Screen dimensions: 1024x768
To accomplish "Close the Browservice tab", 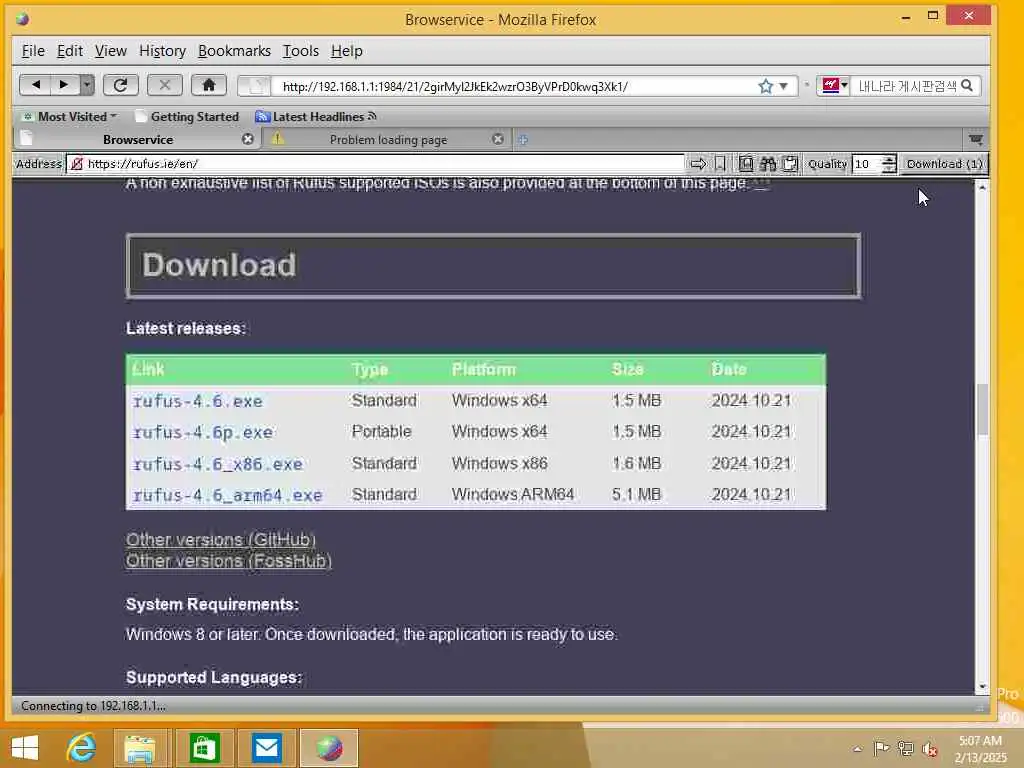I will click(248, 139).
